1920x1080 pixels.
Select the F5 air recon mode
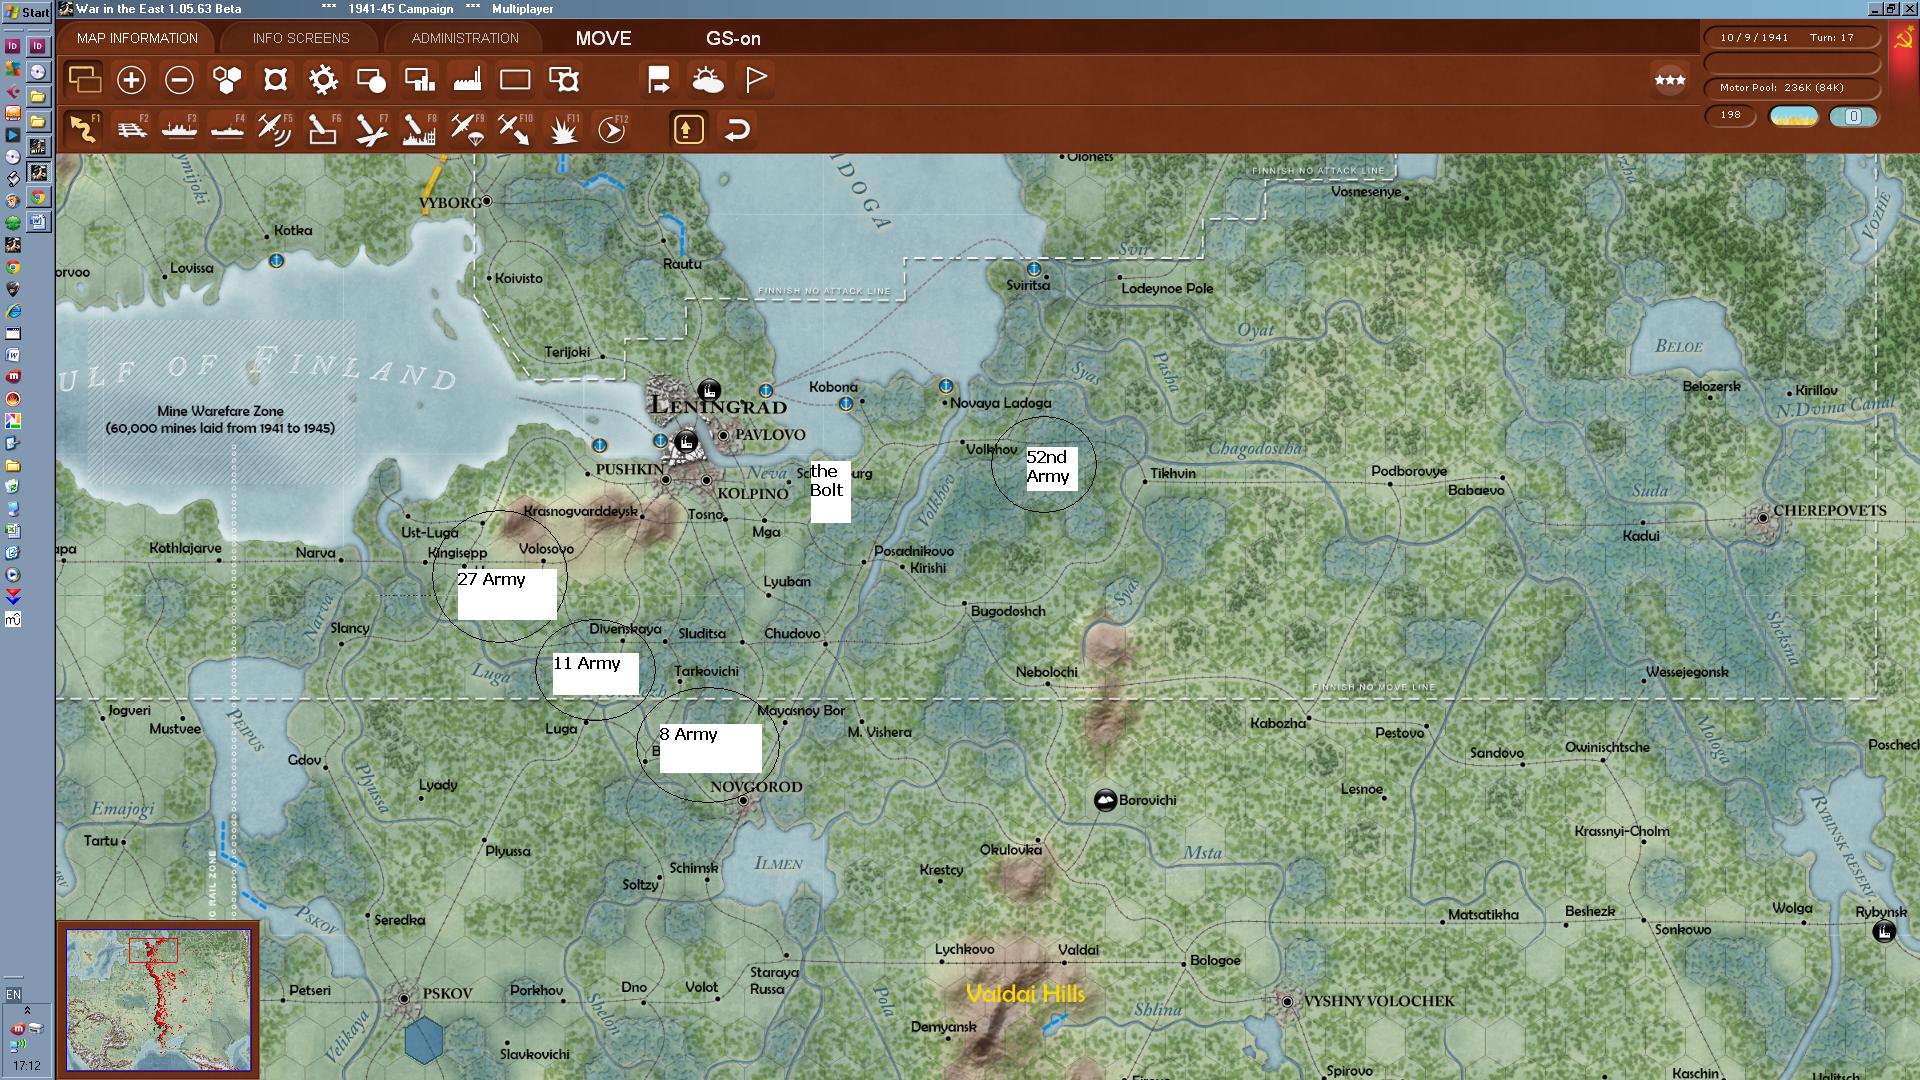coord(276,129)
